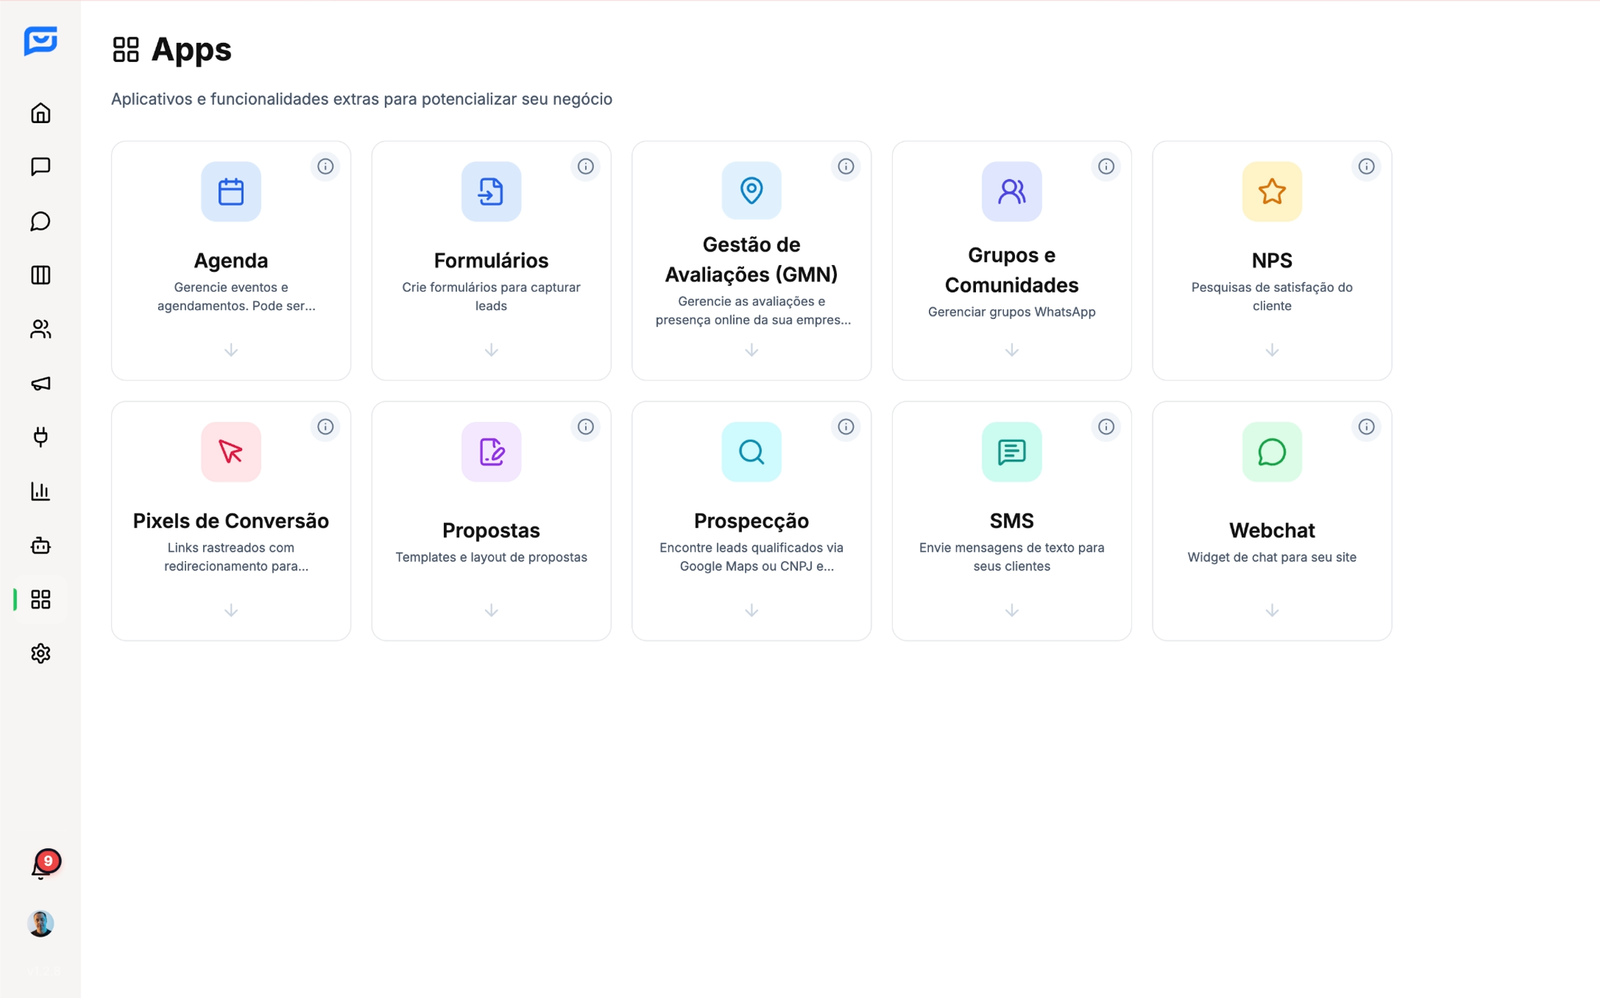Go to Home from the sidebar
Viewport: 1600px width, 998px height.
click(40, 112)
